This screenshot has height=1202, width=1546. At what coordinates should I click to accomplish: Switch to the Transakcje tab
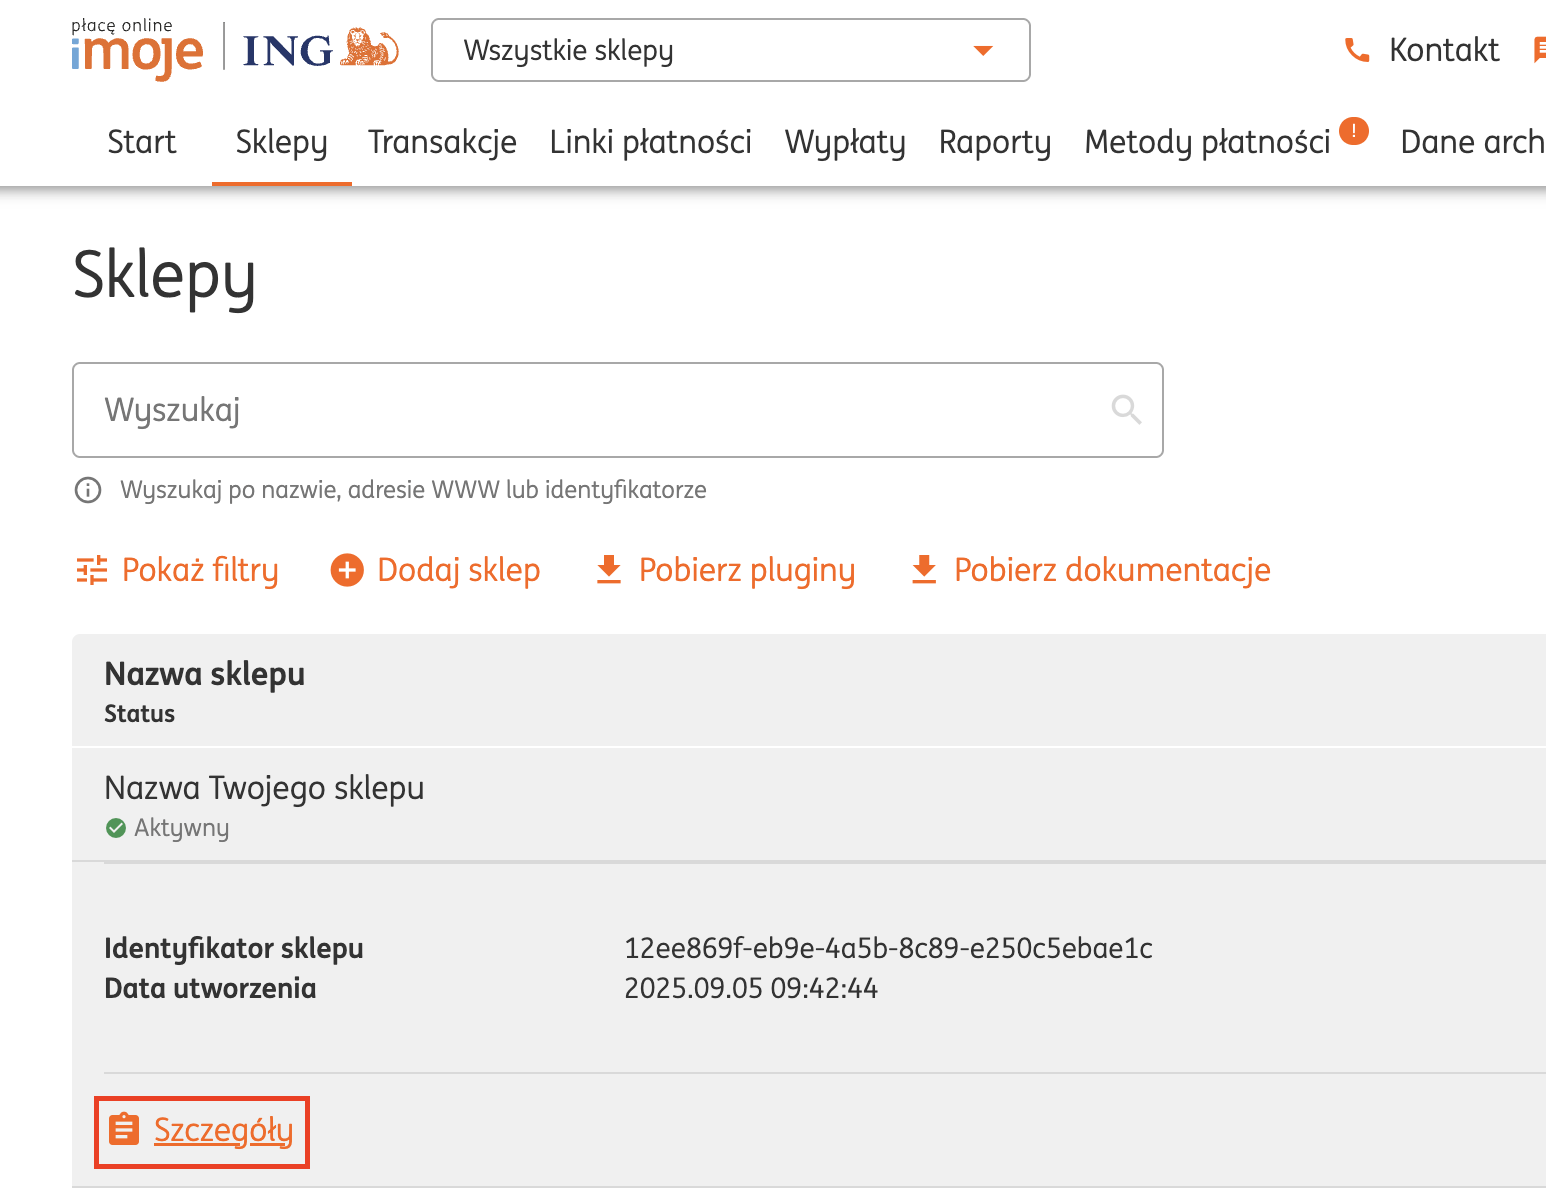(x=442, y=142)
